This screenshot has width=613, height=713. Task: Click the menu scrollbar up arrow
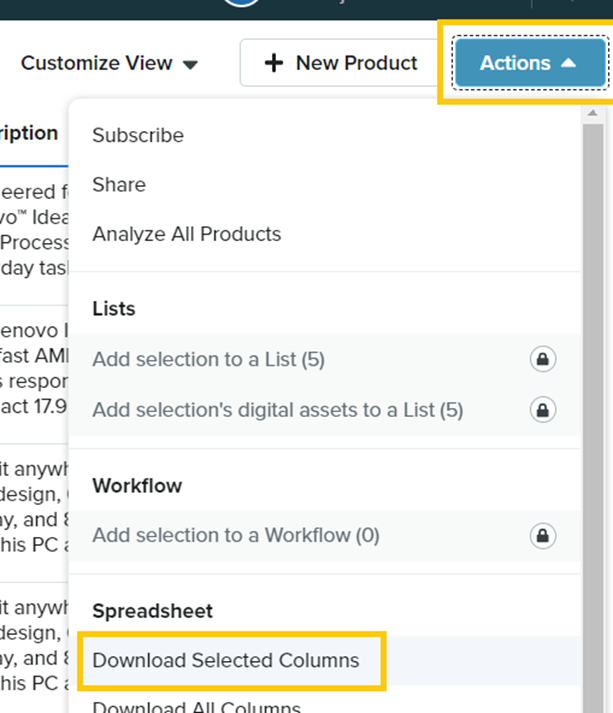coord(592,113)
